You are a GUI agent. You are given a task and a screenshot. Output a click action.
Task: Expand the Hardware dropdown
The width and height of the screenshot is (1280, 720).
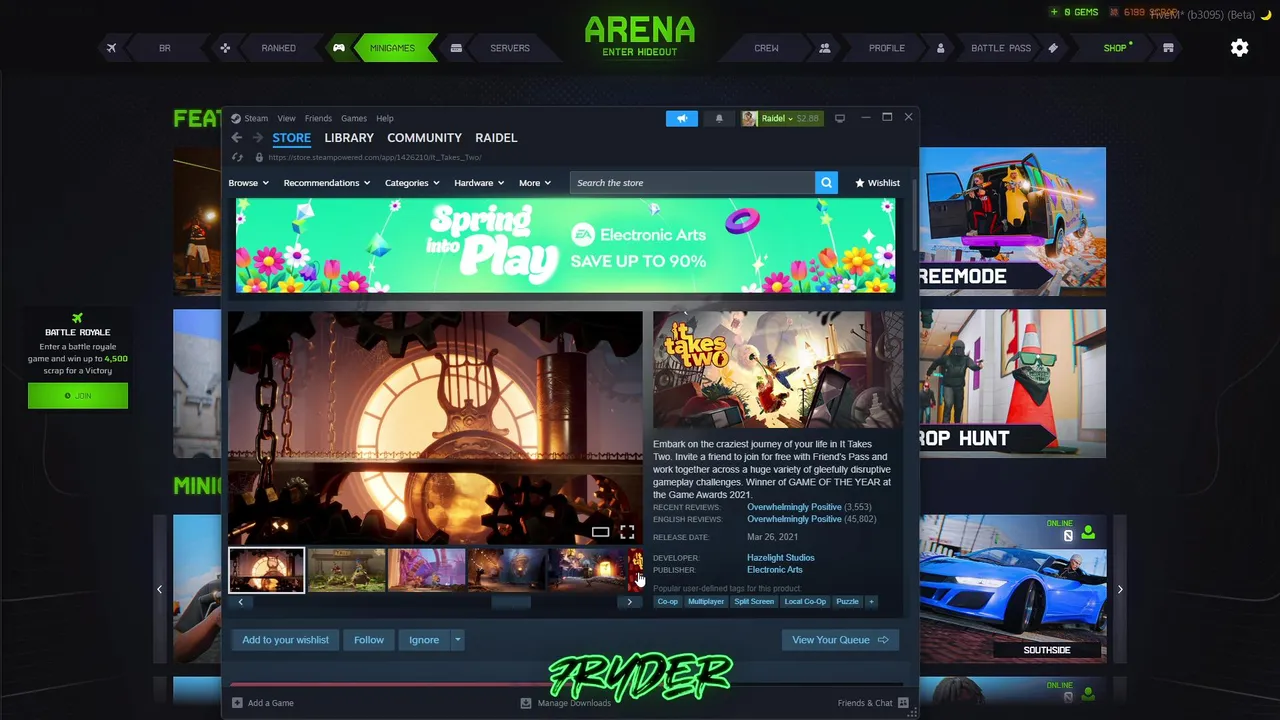(479, 183)
